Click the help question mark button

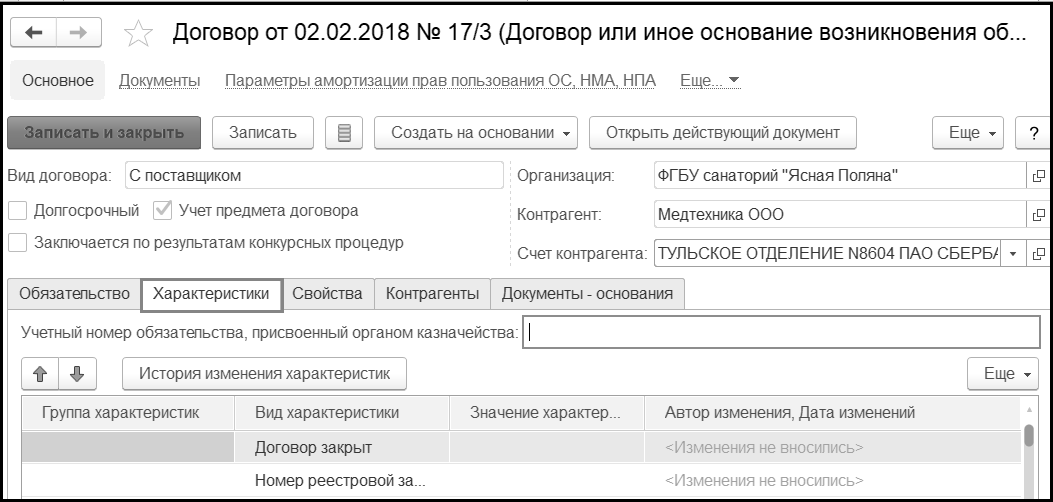1033,132
